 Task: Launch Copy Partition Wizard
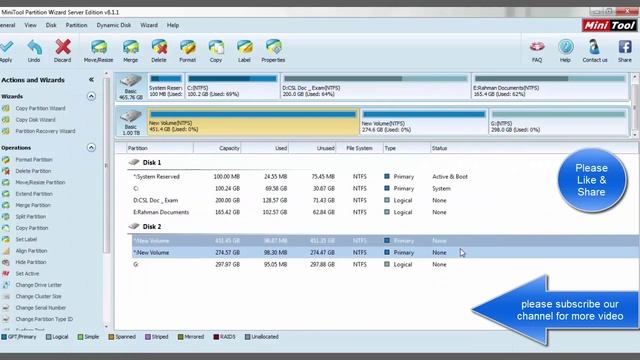point(40,109)
